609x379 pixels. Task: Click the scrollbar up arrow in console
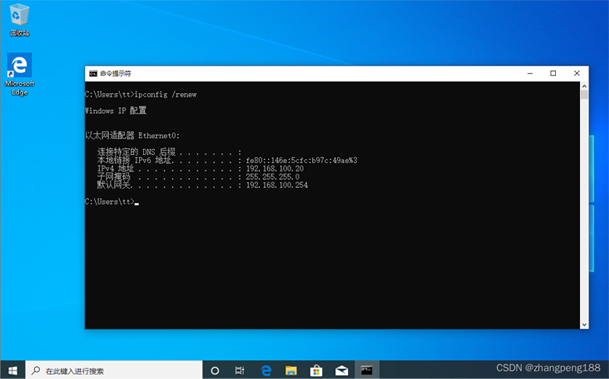(584, 86)
